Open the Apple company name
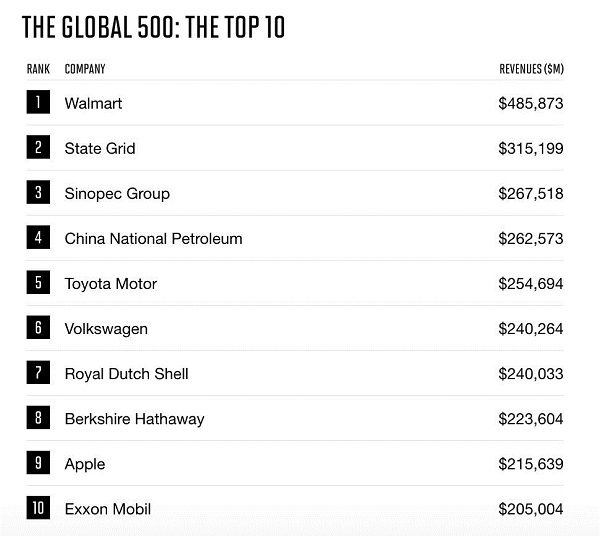 pos(85,464)
